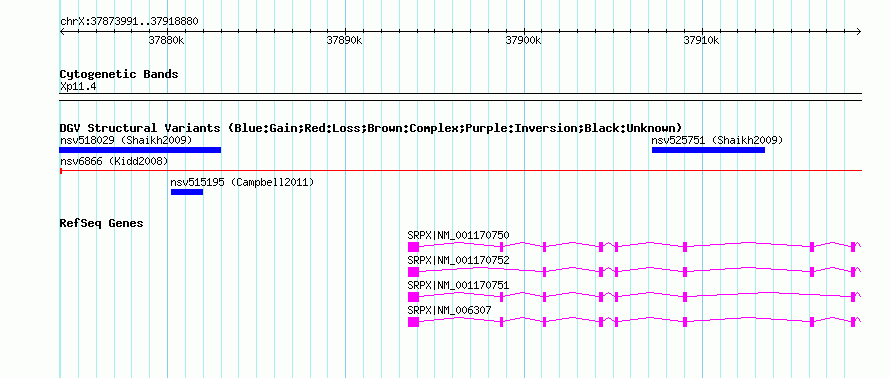Image resolution: width=890 pixels, height=378 pixels.
Task: Click the nsv525751 (Shaikh2009) variant label
Action: [x=717, y=140]
